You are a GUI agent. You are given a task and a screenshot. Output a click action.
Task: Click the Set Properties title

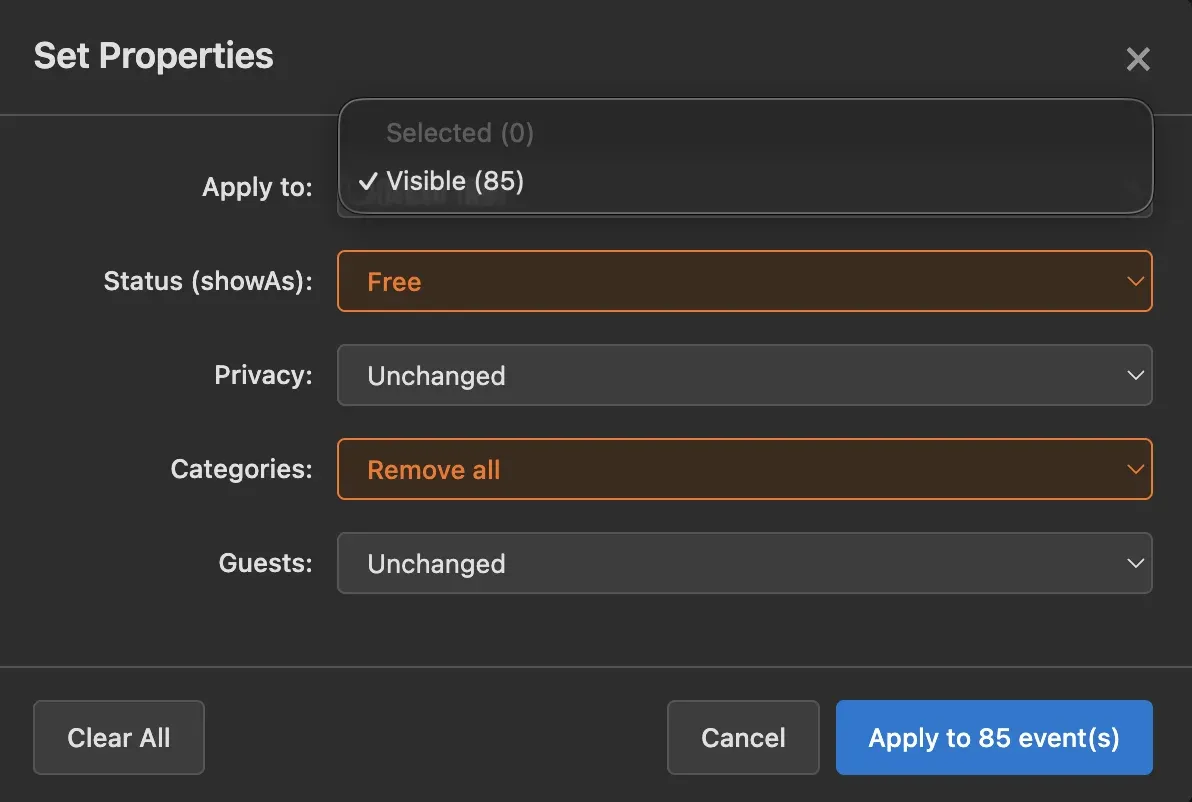pos(154,56)
